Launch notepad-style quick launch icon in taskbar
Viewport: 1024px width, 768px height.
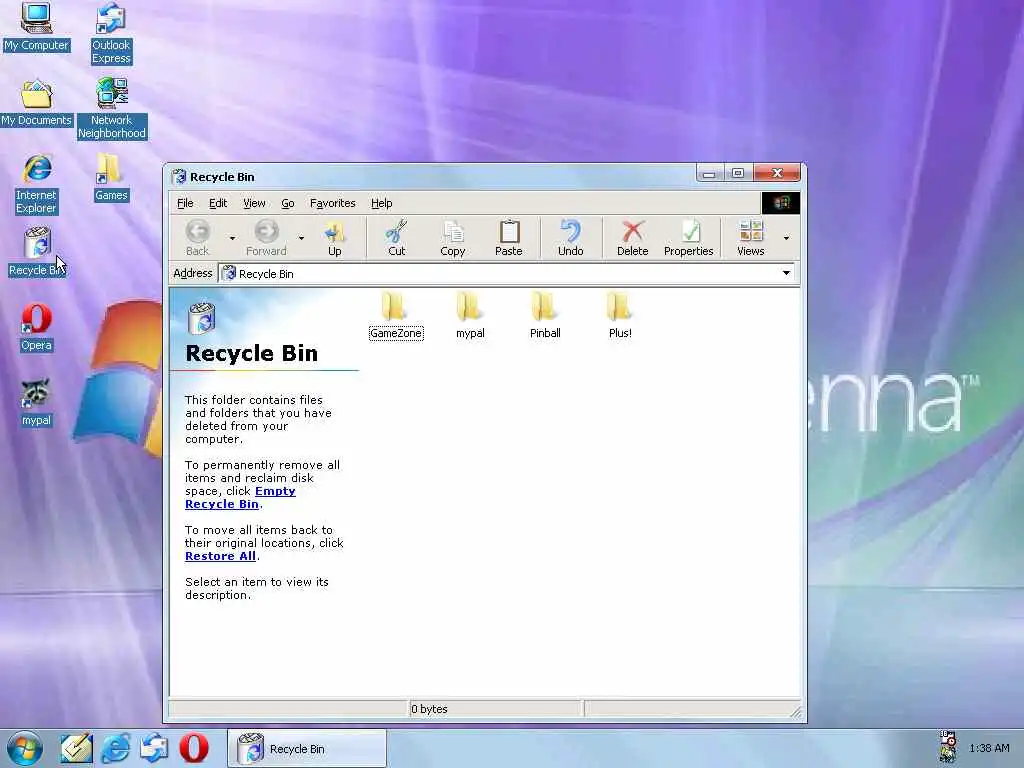click(x=76, y=748)
